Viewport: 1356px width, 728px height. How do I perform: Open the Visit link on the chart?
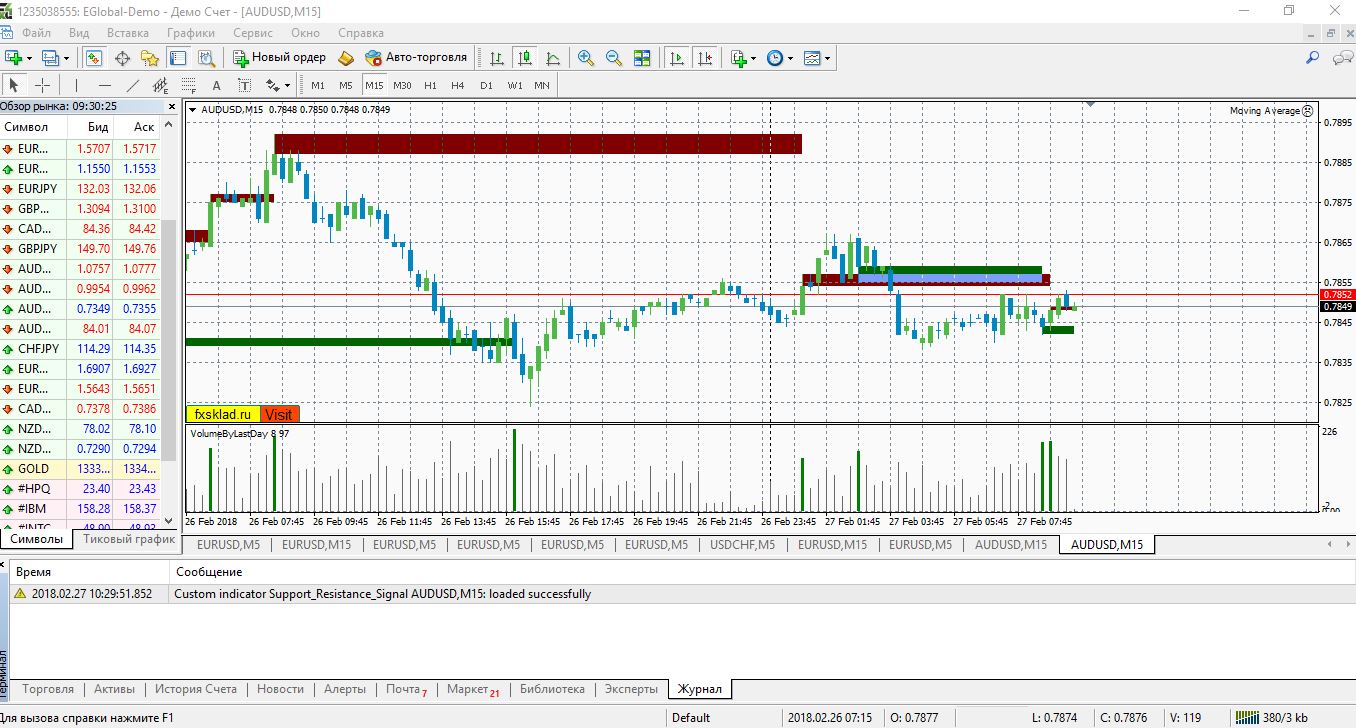(279, 414)
